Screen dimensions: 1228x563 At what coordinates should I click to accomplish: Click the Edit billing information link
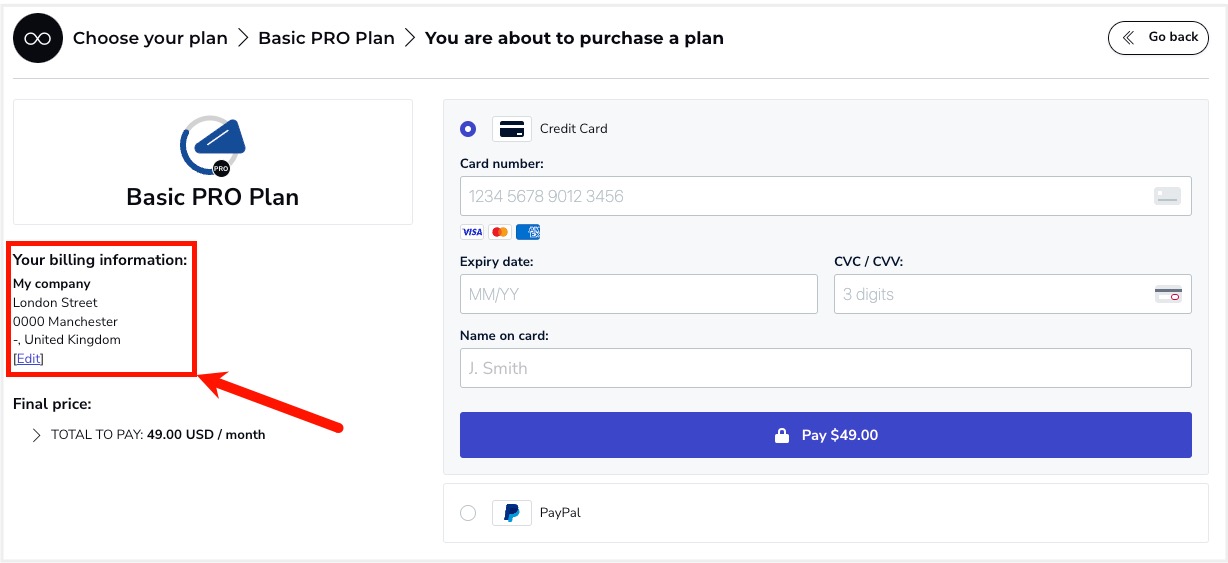click(x=29, y=359)
